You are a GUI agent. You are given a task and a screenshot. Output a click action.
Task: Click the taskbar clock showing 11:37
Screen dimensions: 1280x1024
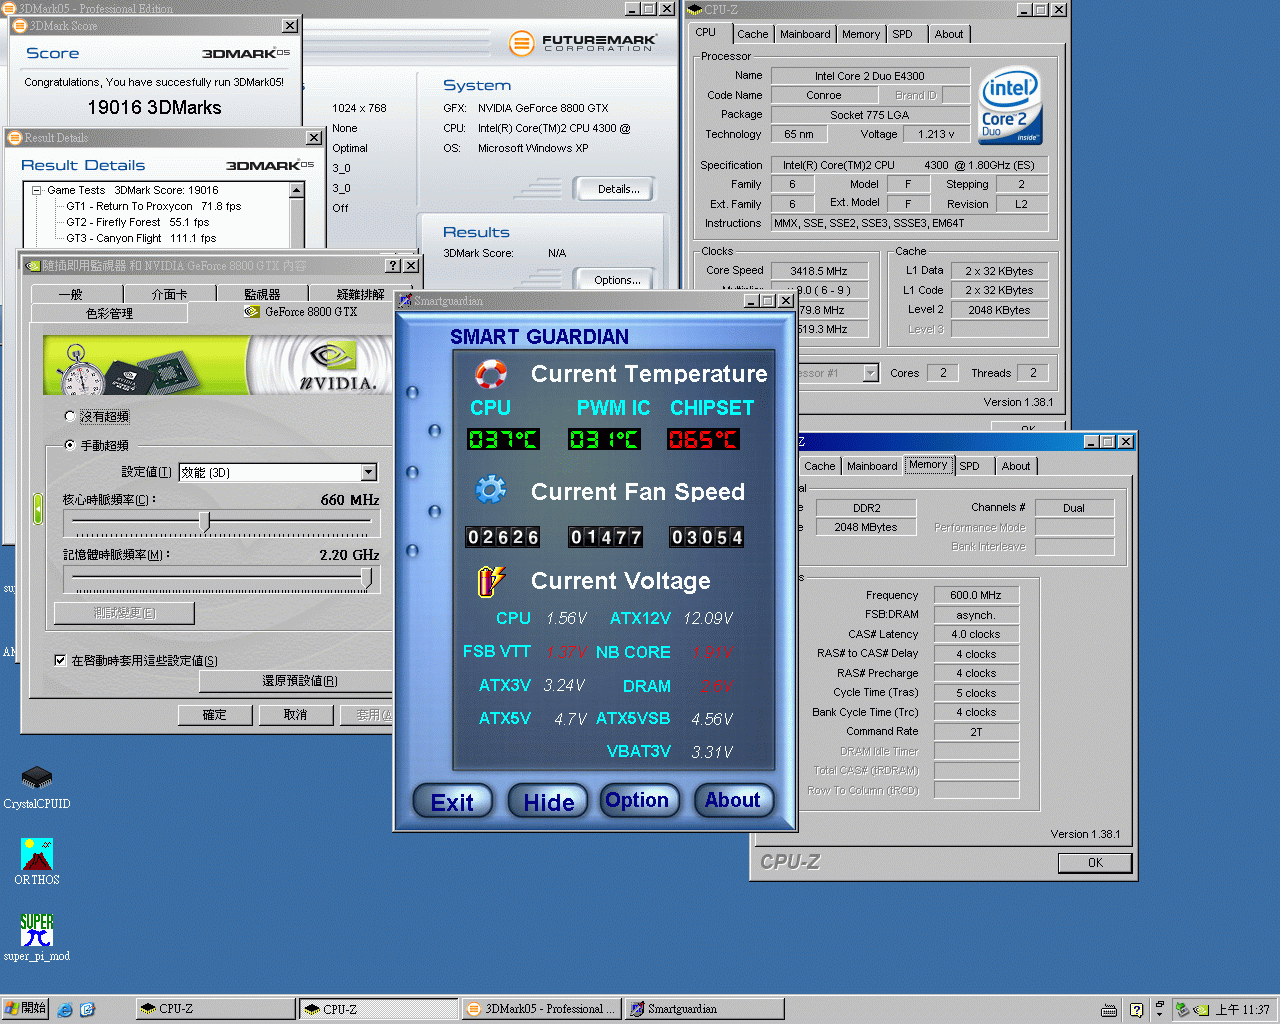point(1243,1010)
